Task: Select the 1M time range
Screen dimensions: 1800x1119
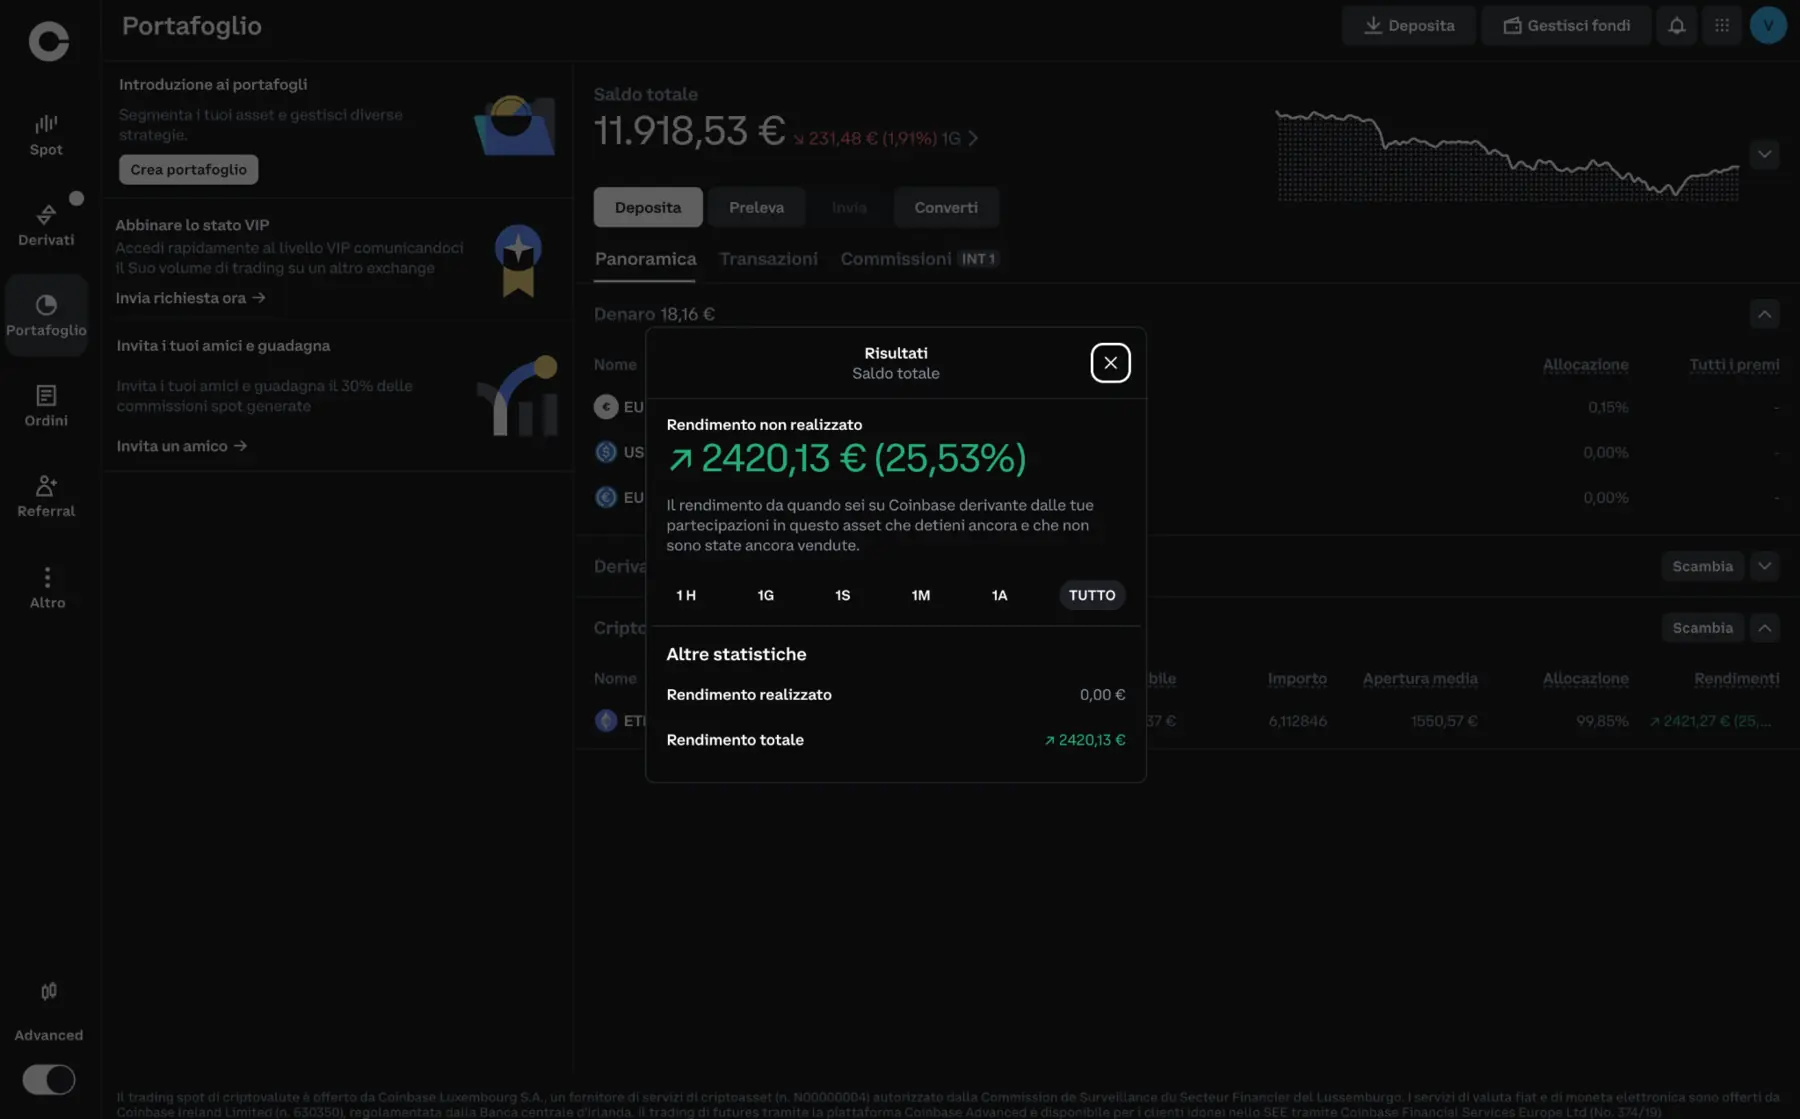Action: coord(921,595)
